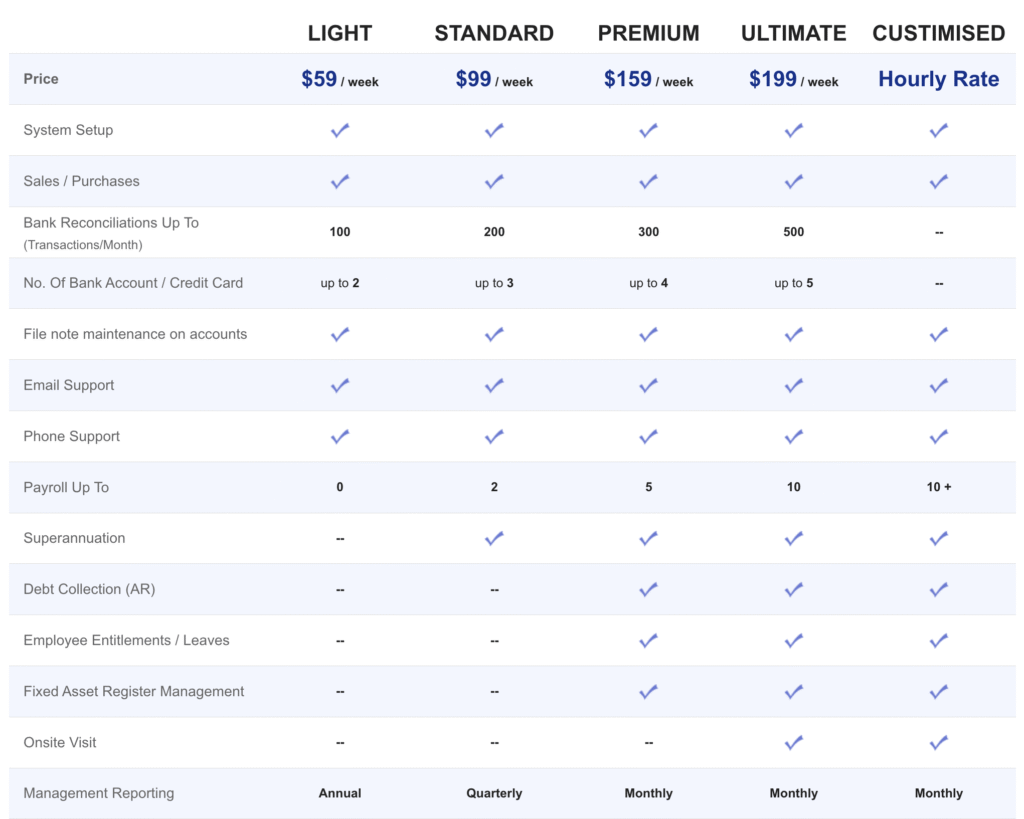Click Phone Support checkmark under ULTIMATE plan
This screenshot has height=819, width=1024.
pos(794,436)
